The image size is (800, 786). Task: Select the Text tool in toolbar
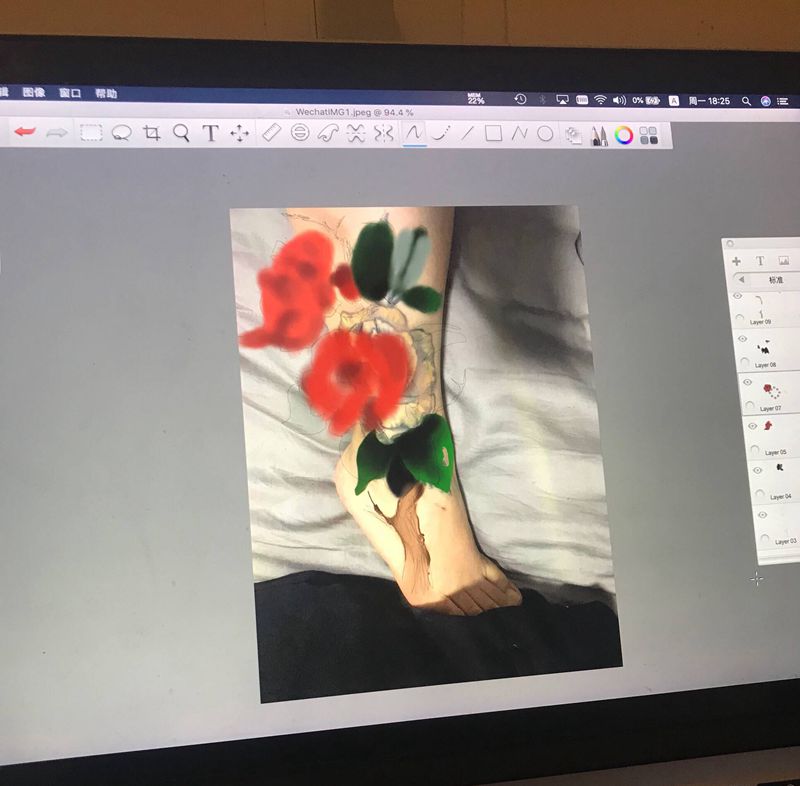pos(211,133)
